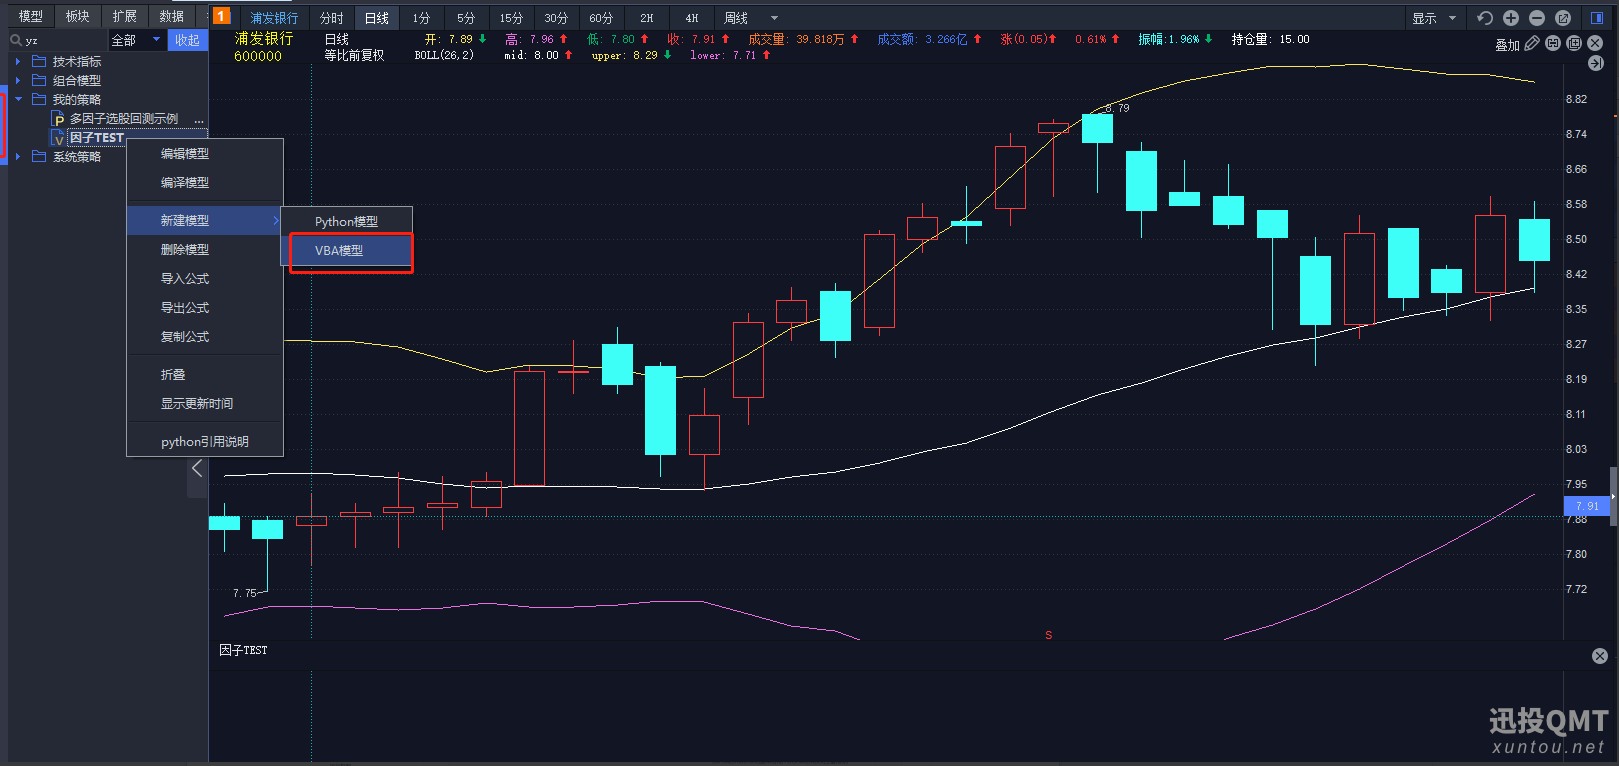Select 1分 chart period
Image resolution: width=1619 pixels, height=766 pixels.
click(421, 18)
